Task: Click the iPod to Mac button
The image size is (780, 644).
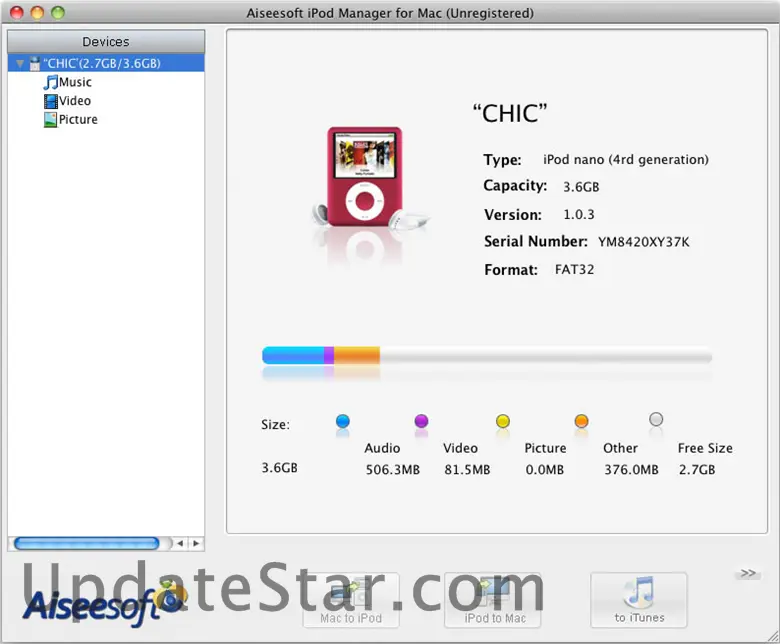Action: 493,600
